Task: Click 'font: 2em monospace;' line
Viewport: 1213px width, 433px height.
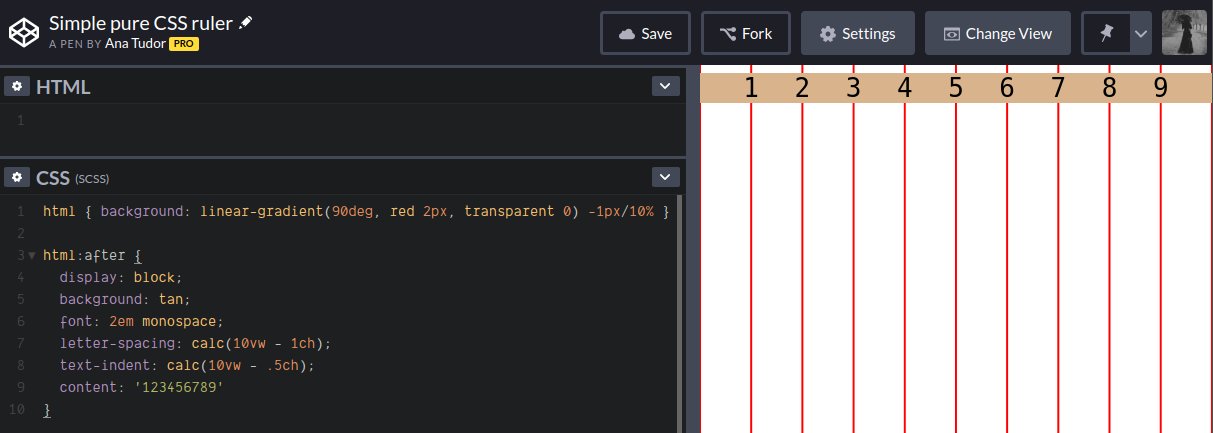Action: coord(142,321)
